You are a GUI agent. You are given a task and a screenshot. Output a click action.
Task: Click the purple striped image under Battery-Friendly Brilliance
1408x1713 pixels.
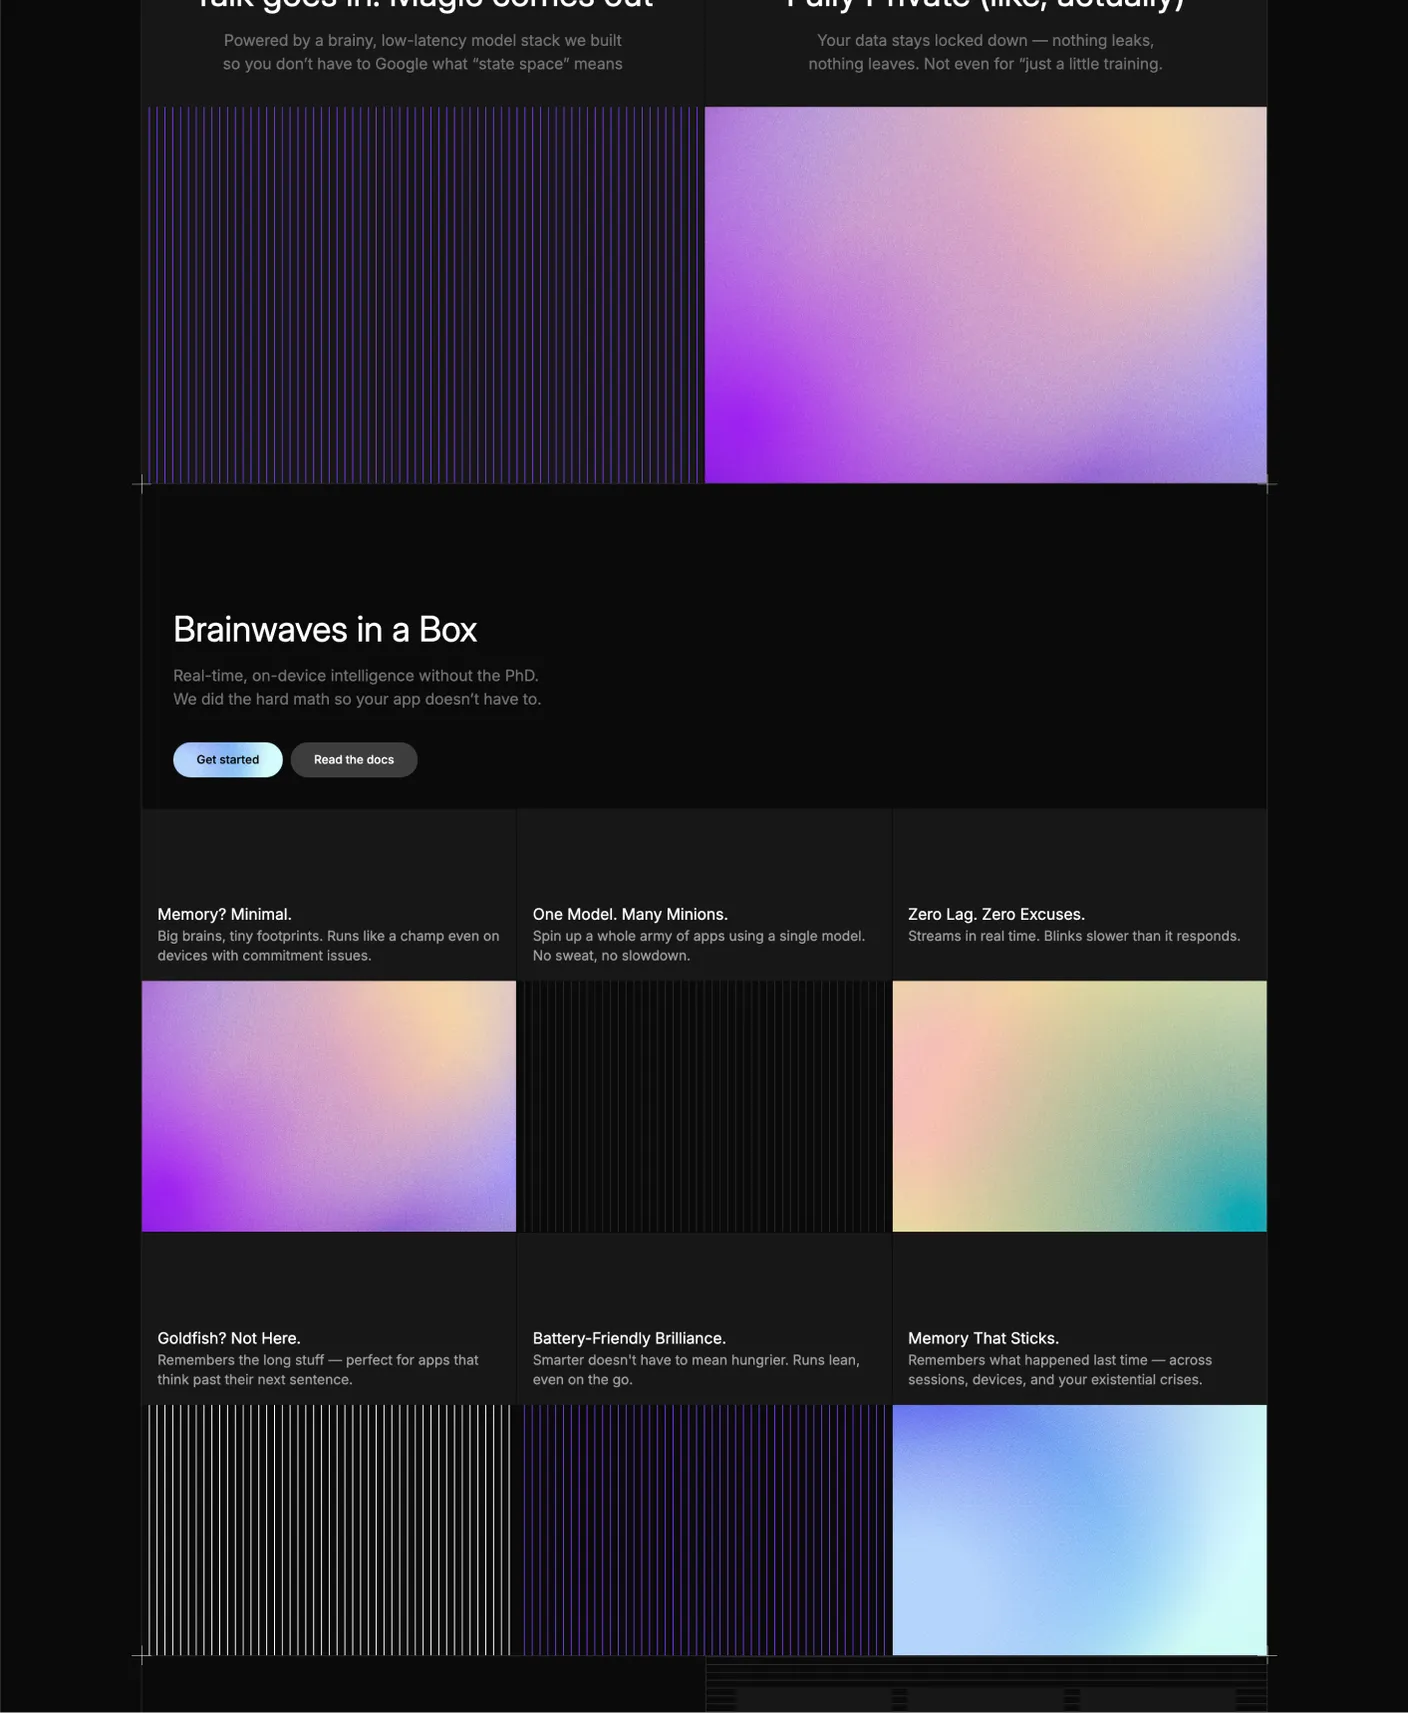tap(704, 1530)
